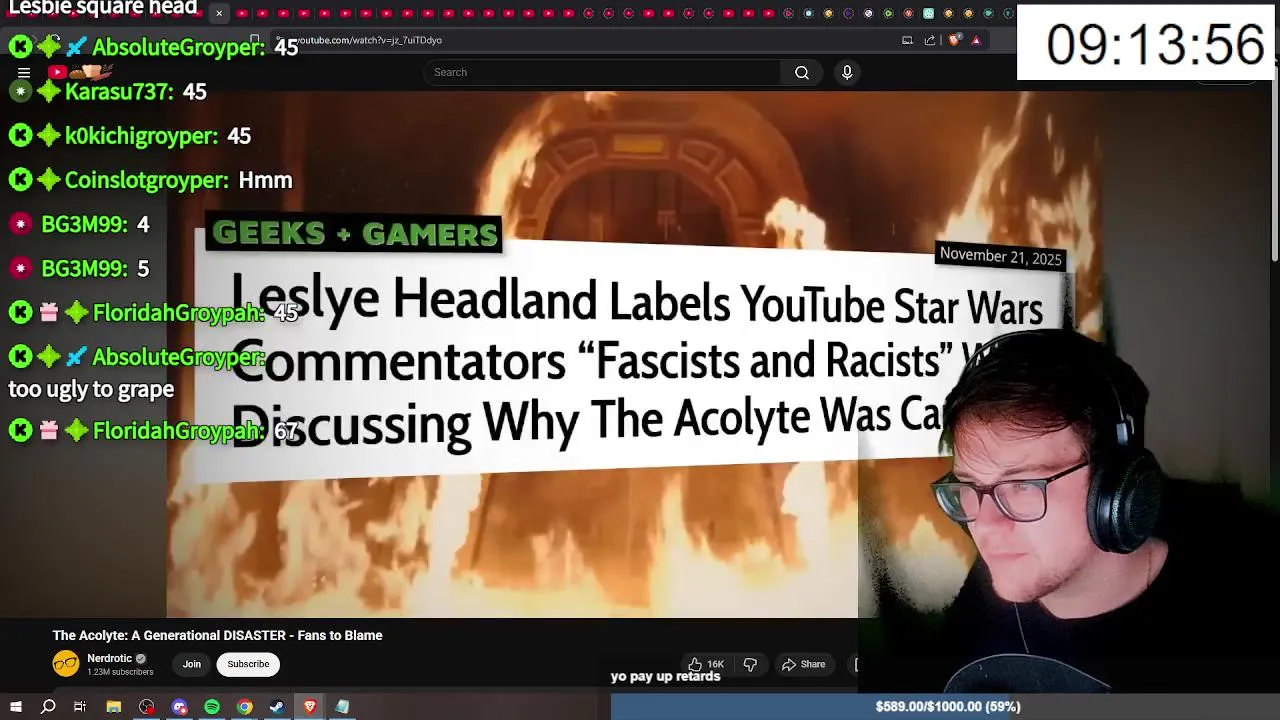Open taskbar app between File Explorer and Discord
This screenshot has height=720, width=1280.
coord(147,707)
